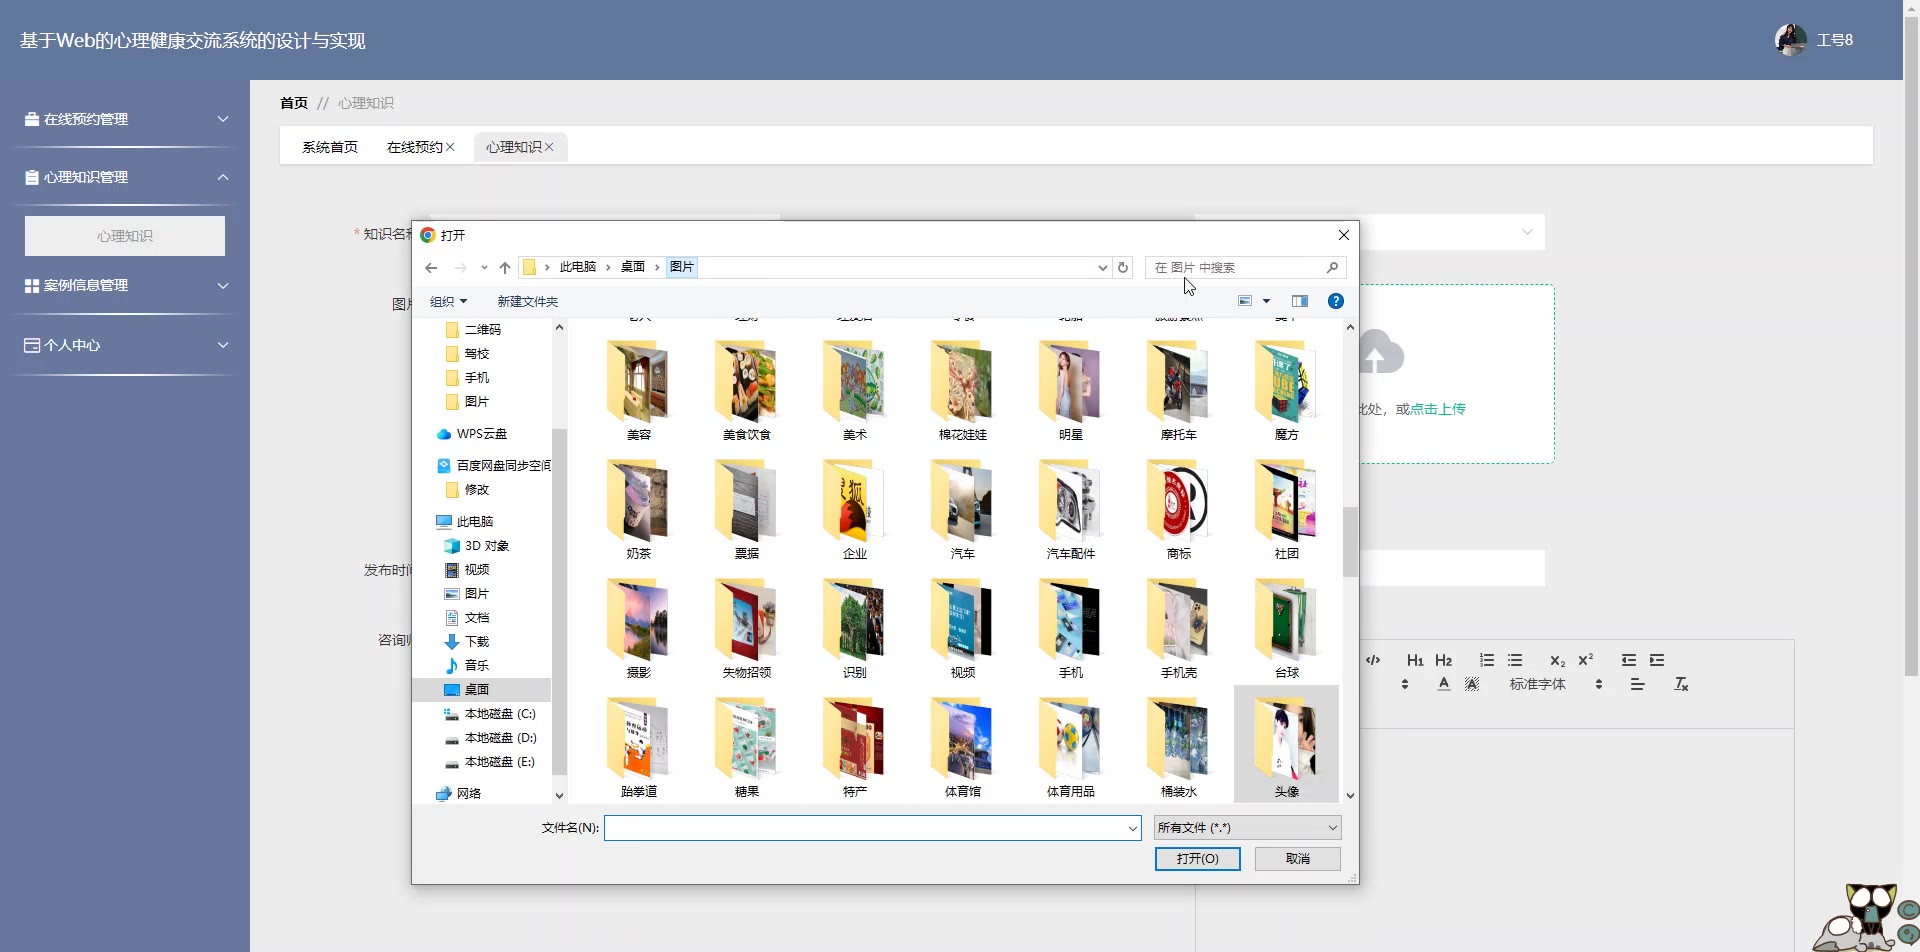Select the 商标 folder icon

[x=1178, y=501]
